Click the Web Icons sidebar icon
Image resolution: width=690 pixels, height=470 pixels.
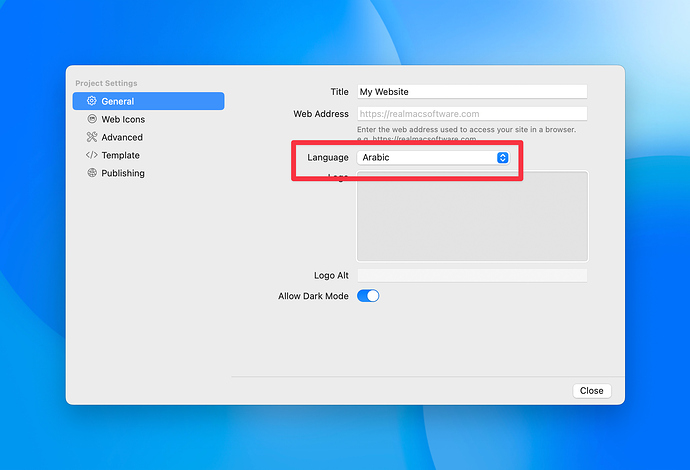(x=92, y=119)
